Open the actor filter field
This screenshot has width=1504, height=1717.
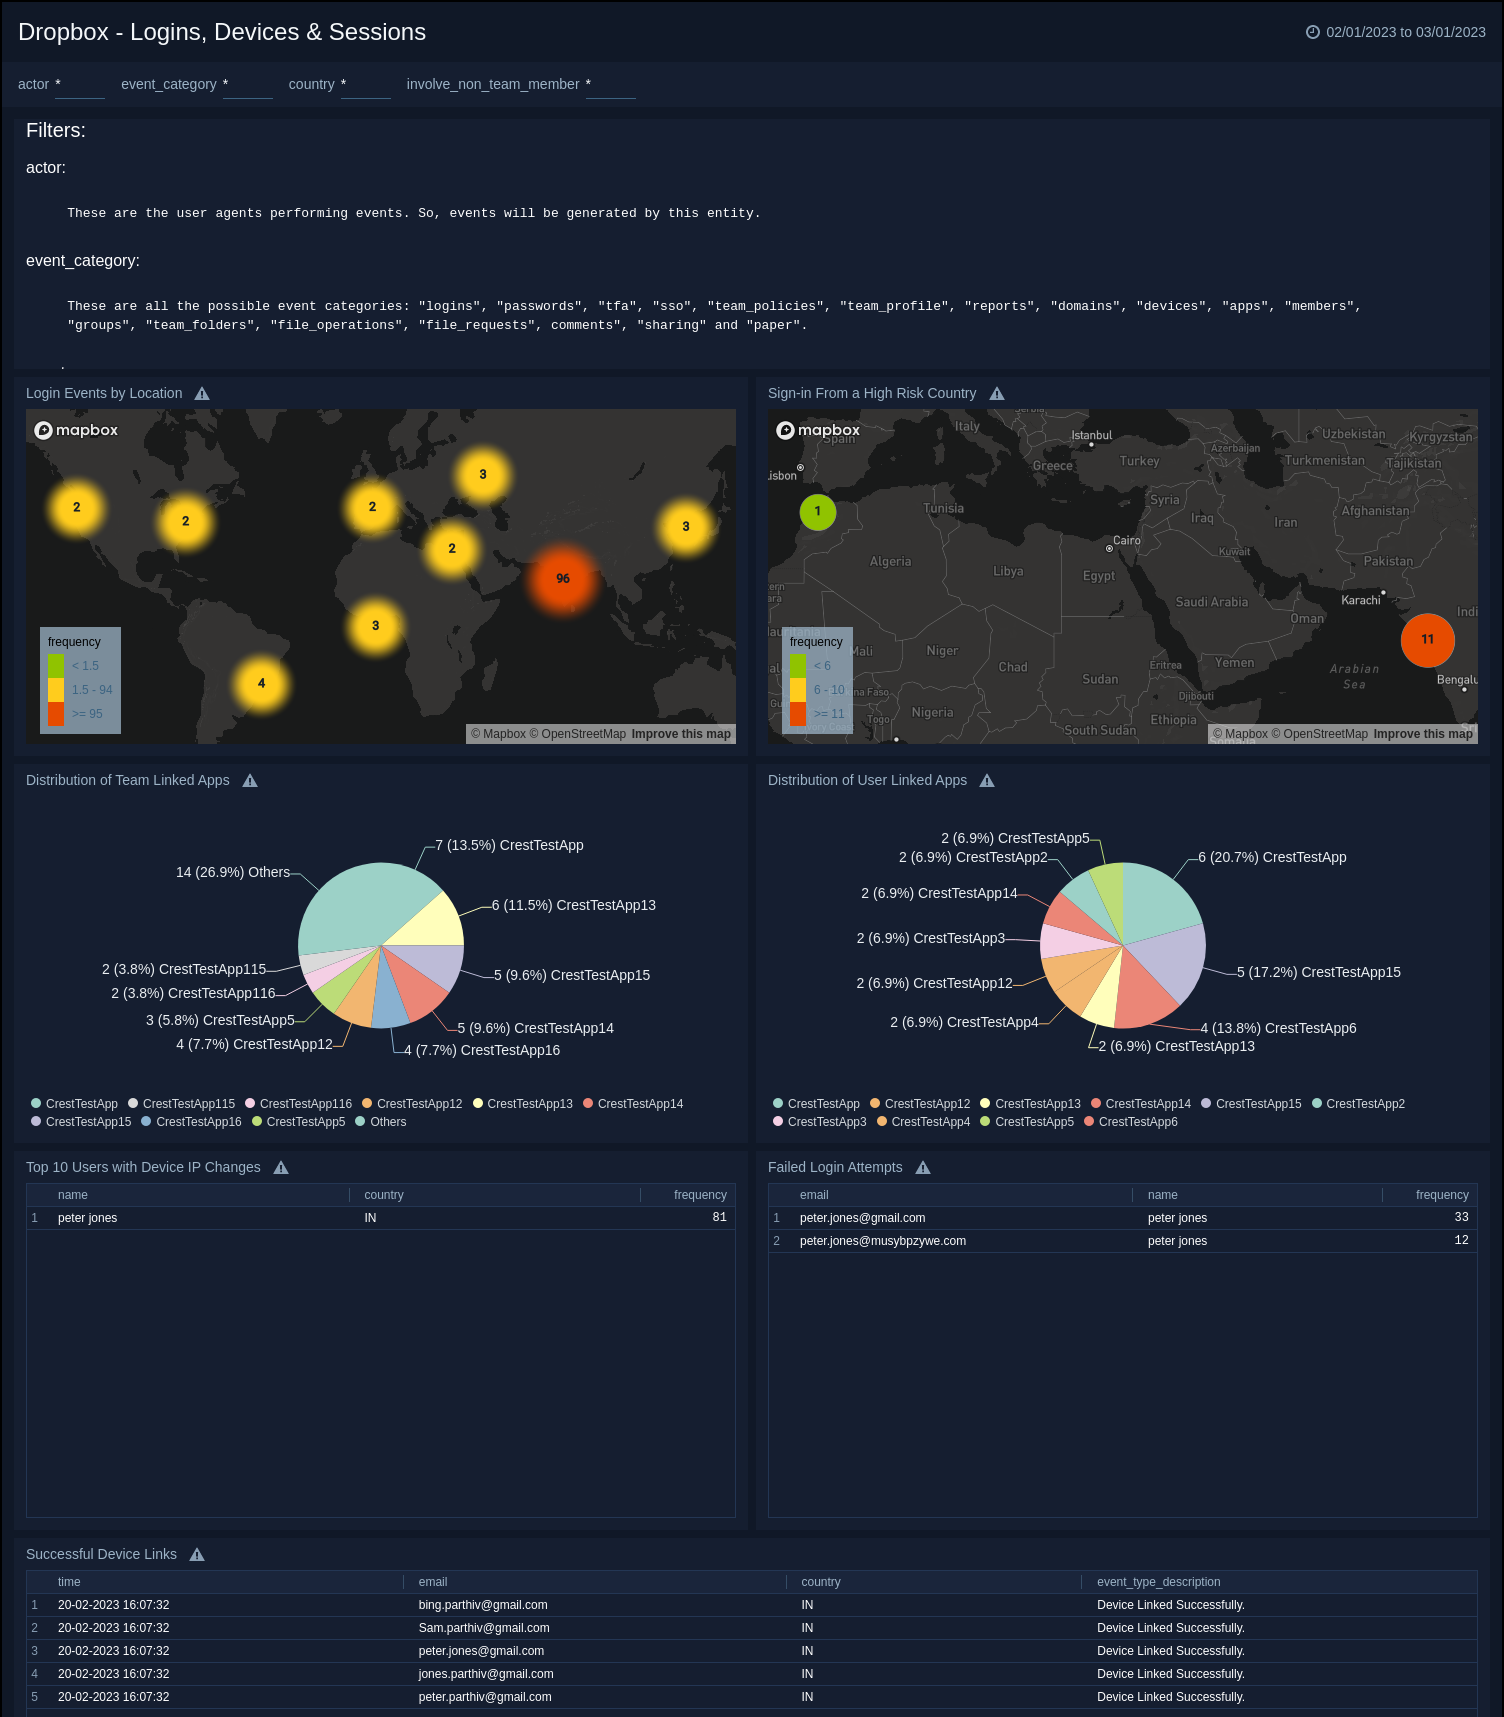(80, 86)
